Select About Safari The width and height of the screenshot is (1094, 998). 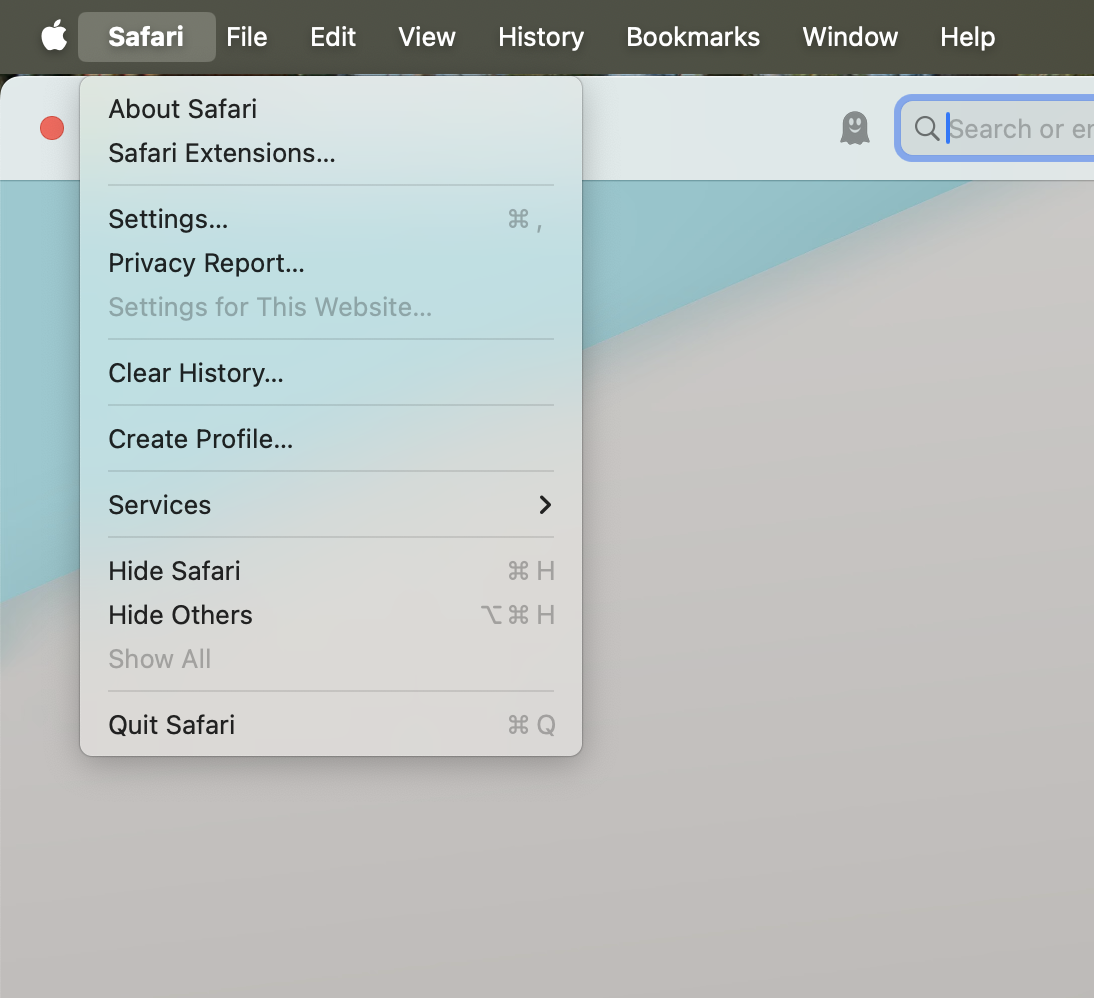[x=182, y=109]
